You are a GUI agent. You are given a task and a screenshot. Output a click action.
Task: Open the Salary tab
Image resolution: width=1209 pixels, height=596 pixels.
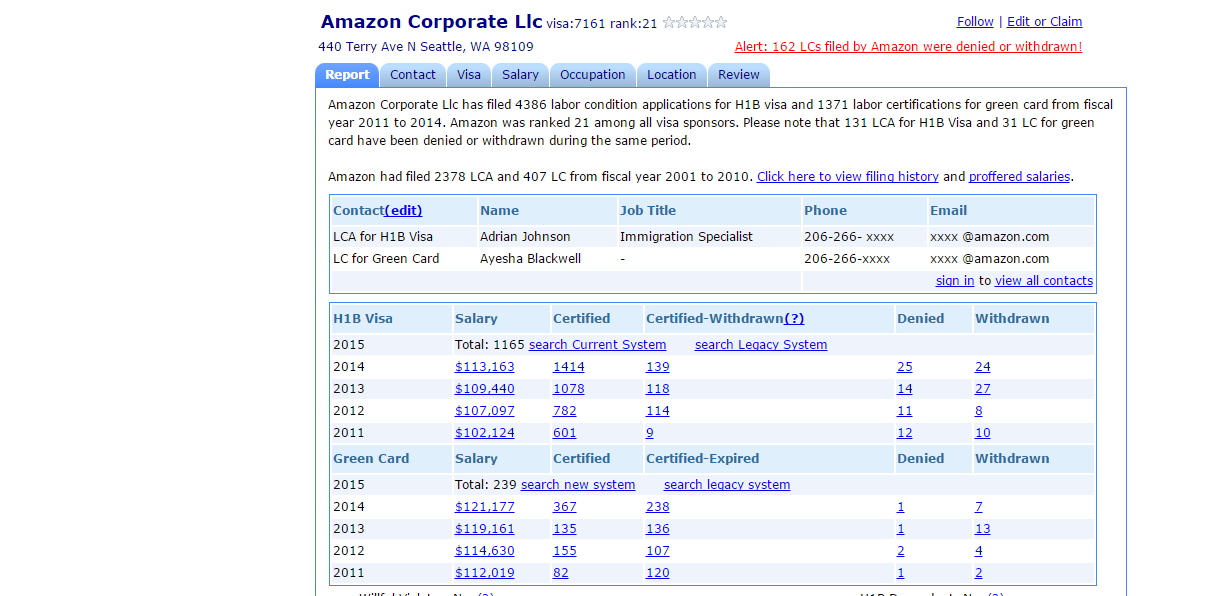point(520,75)
